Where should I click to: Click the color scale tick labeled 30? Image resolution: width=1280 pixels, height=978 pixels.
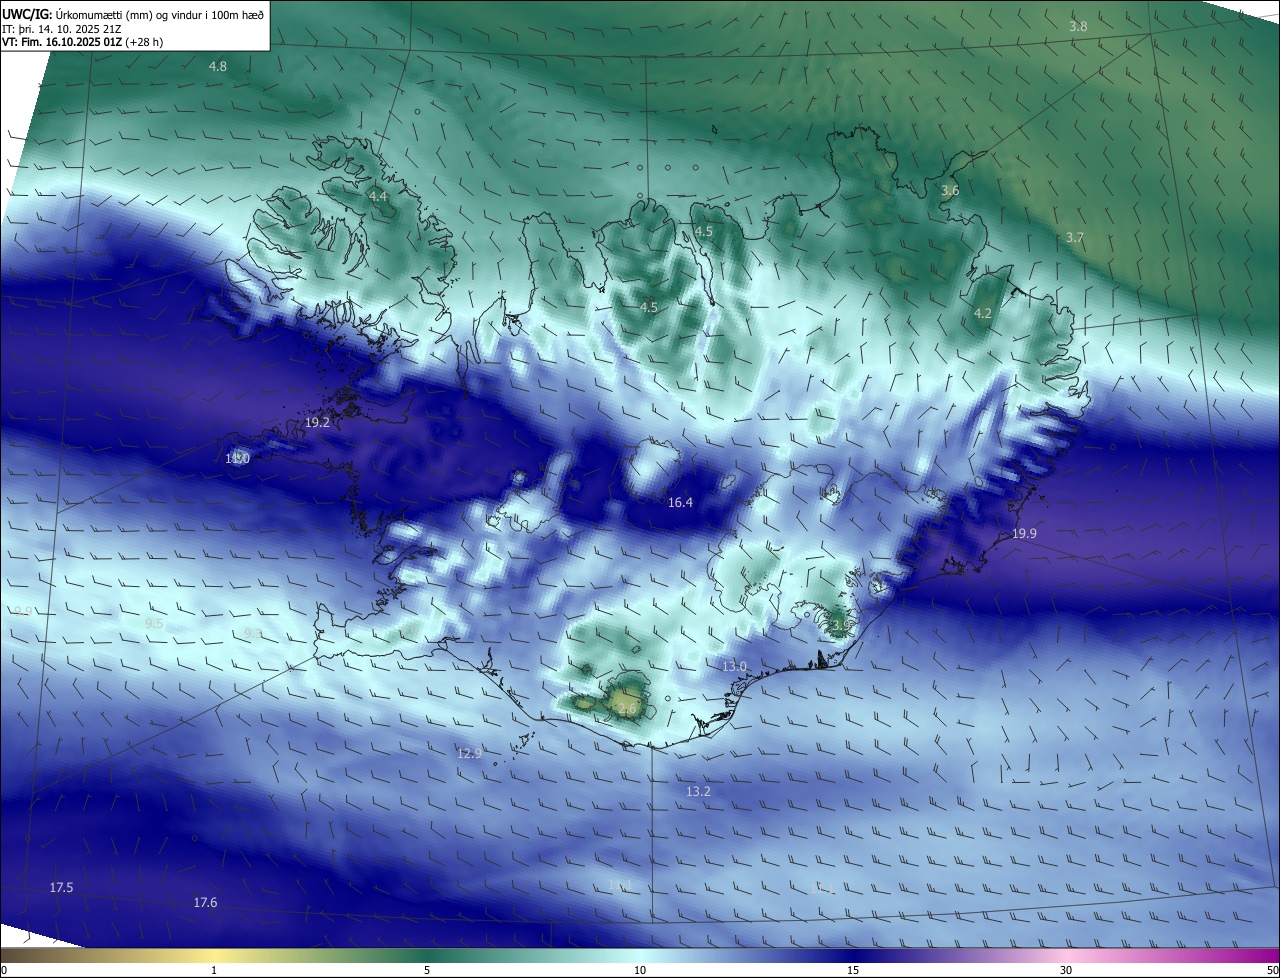click(1066, 970)
